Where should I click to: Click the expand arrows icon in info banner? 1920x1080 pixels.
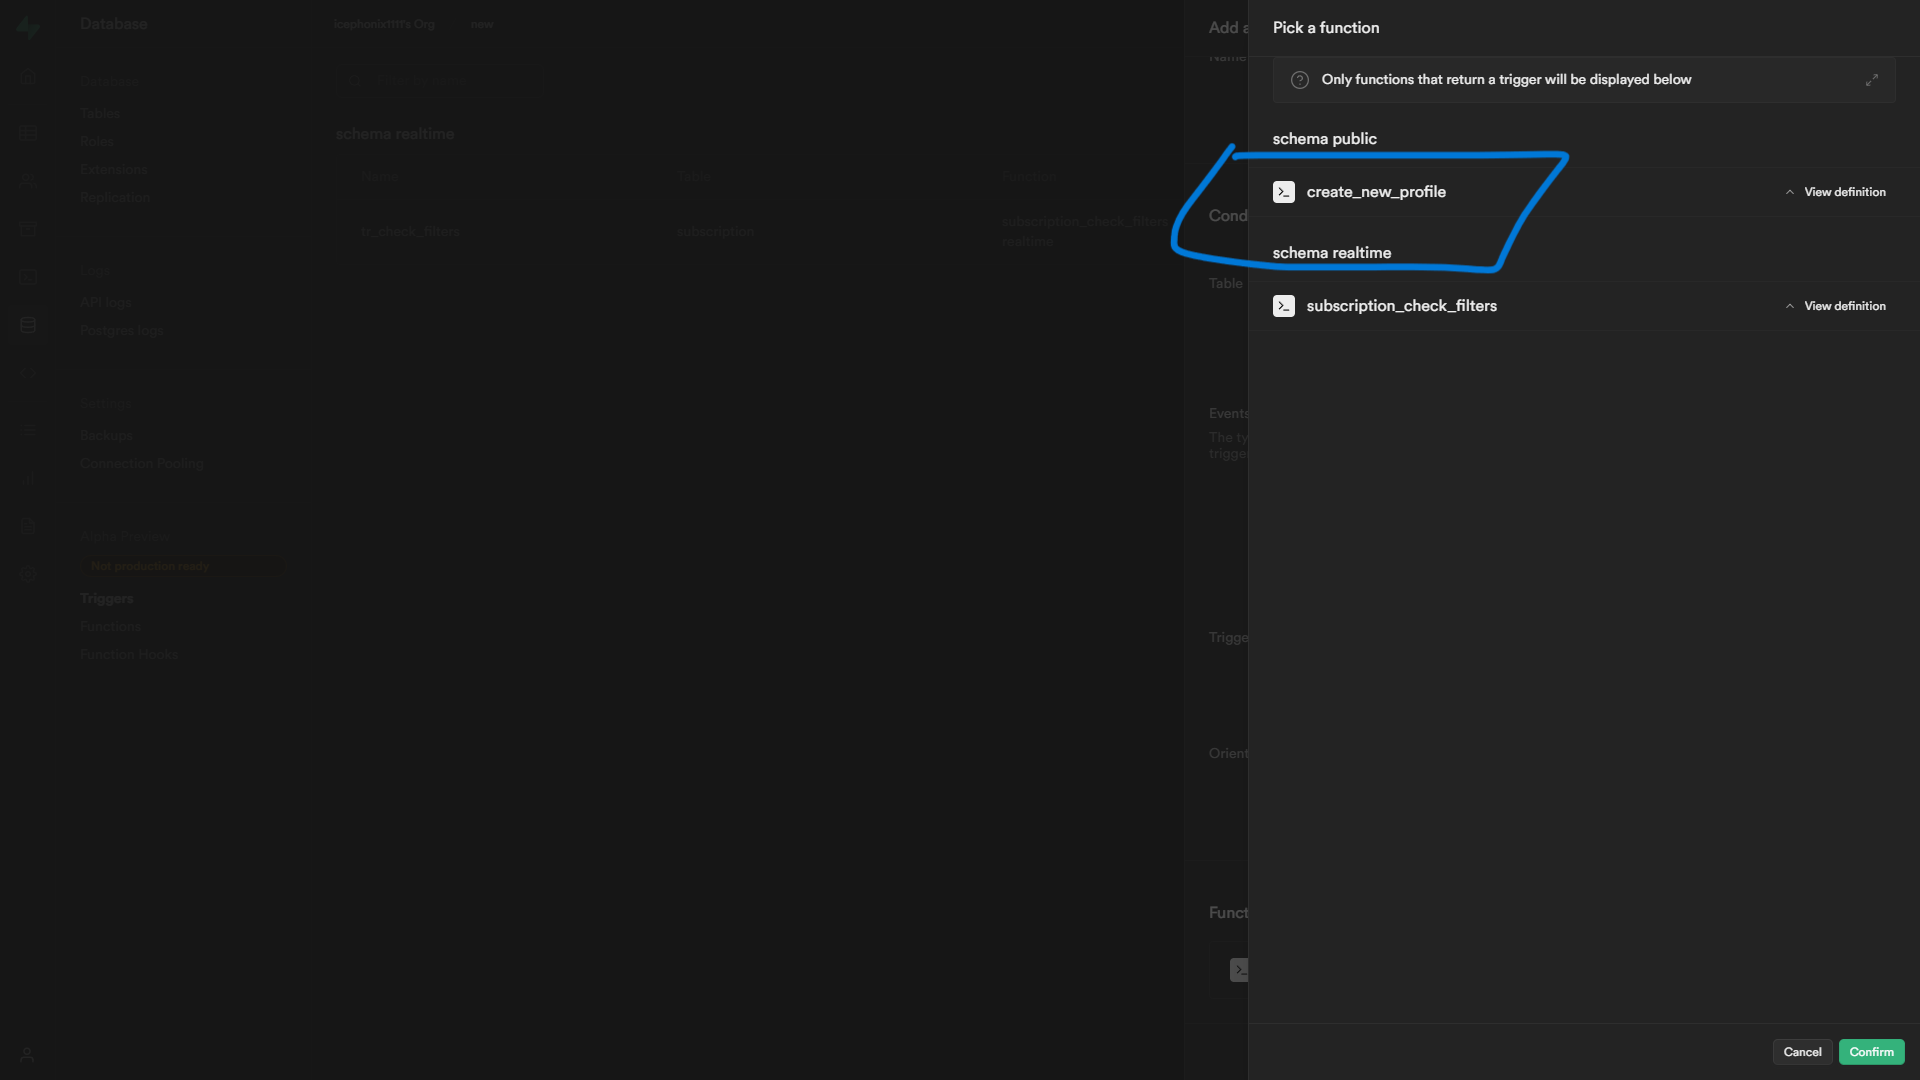click(1871, 80)
